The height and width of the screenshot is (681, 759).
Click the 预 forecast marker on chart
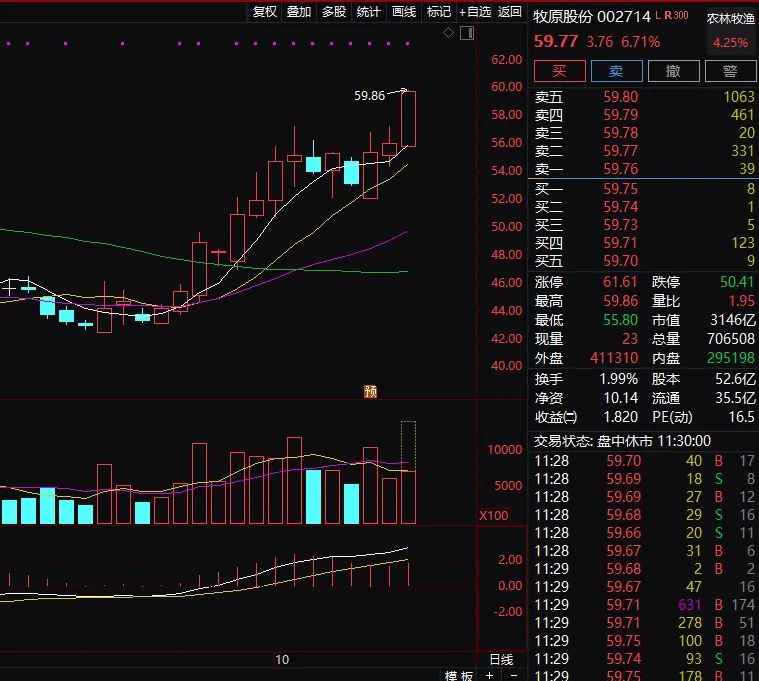pyautogui.click(x=370, y=390)
